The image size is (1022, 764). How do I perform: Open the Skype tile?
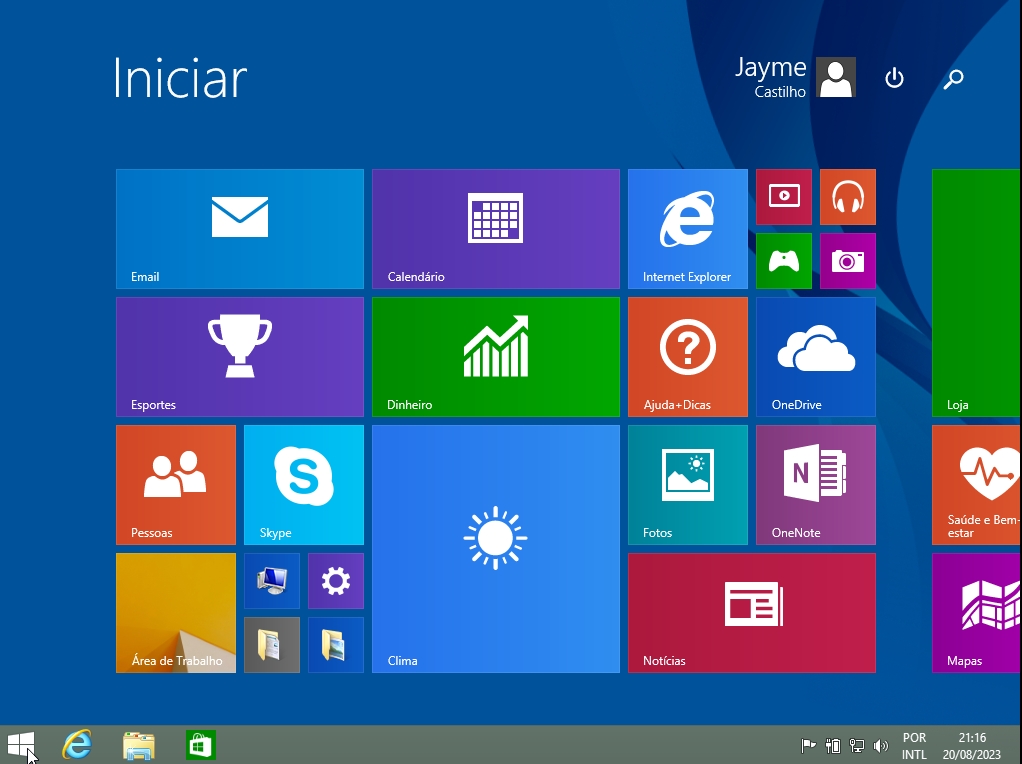click(x=303, y=484)
